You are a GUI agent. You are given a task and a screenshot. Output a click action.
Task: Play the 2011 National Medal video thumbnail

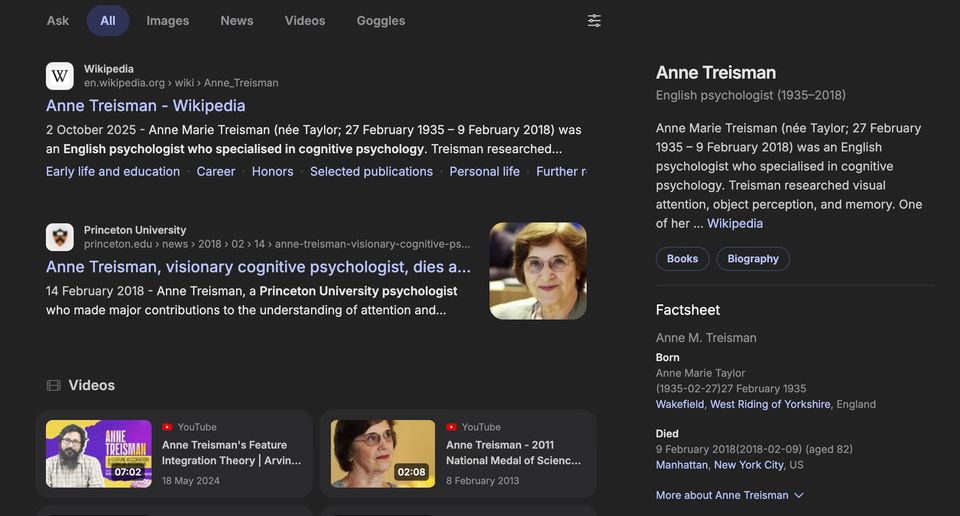[383, 454]
